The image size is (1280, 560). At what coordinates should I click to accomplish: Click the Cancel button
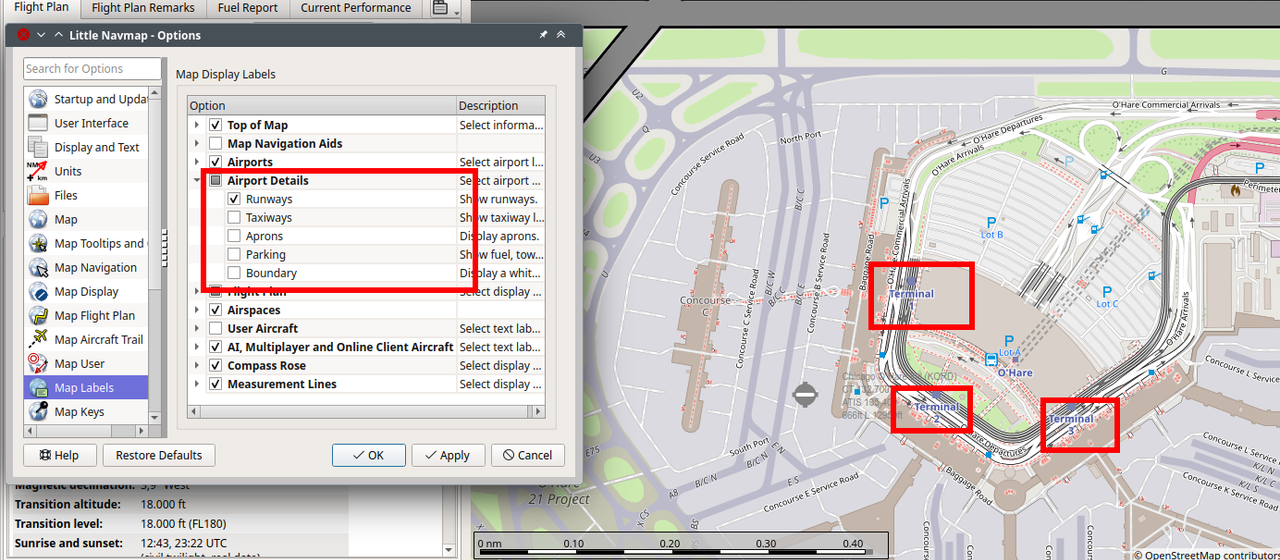(x=528, y=455)
